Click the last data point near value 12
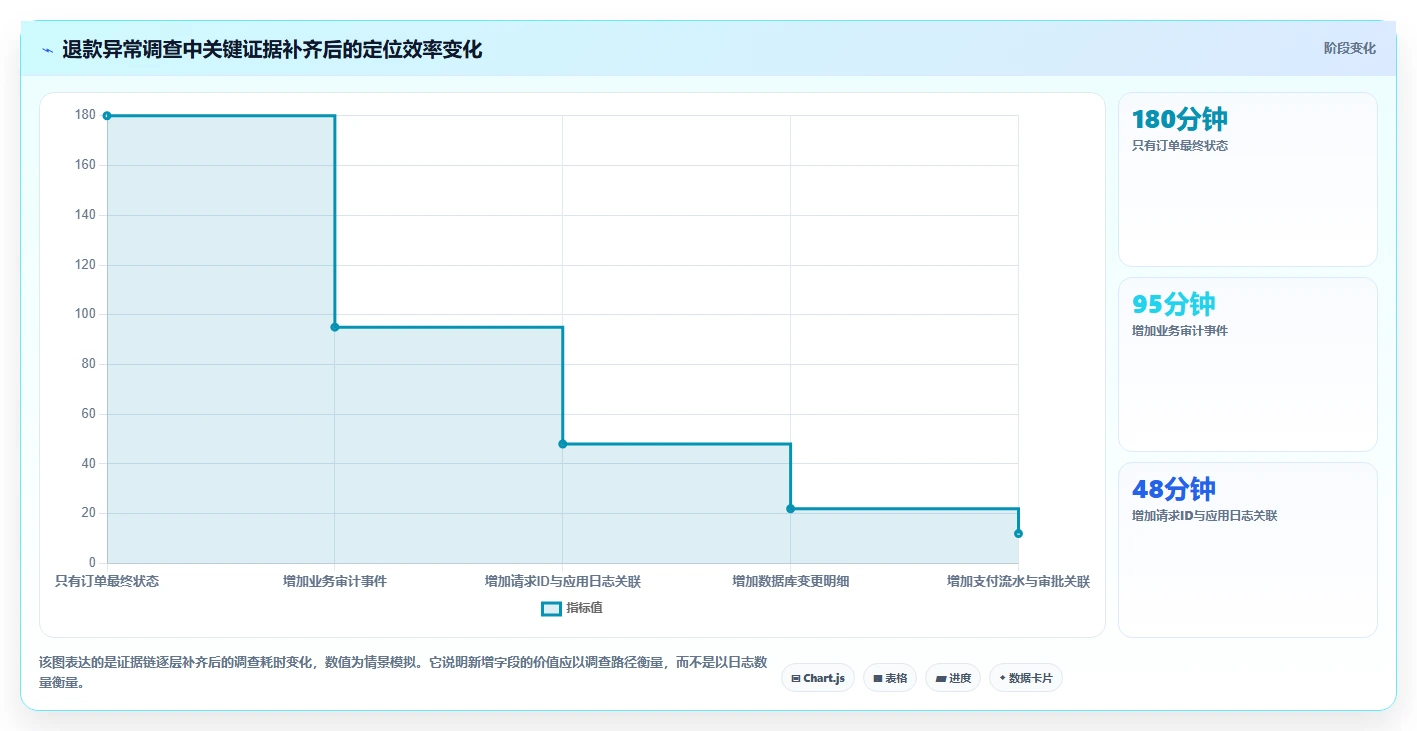 (x=1018, y=534)
